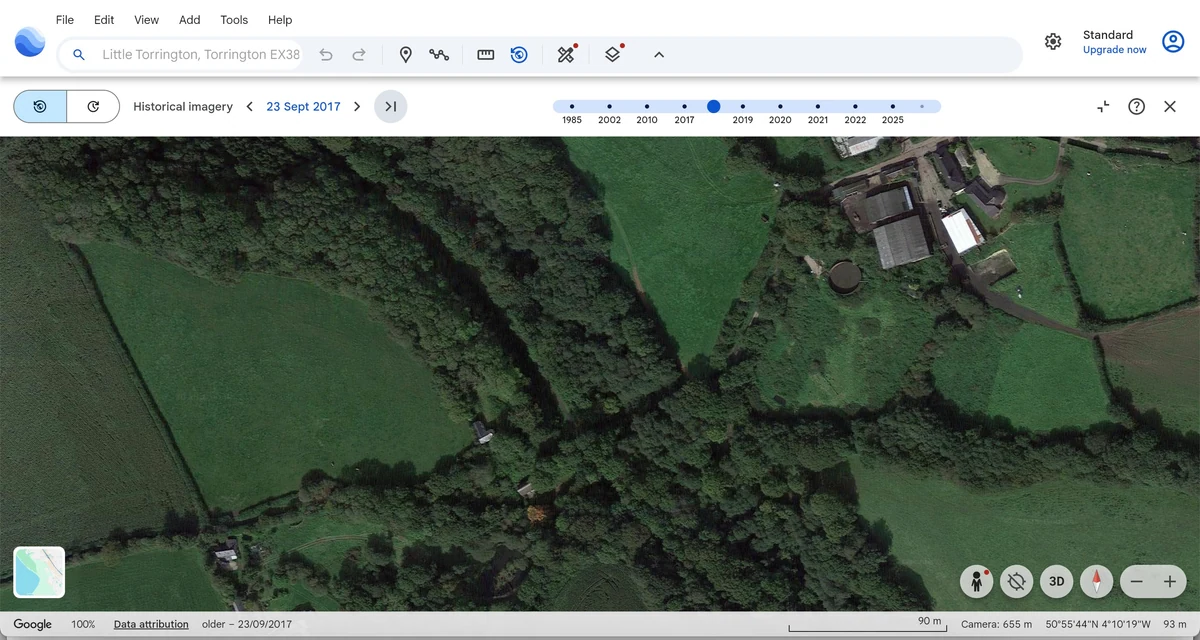Jump to the latest imagery

click(391, 106)
